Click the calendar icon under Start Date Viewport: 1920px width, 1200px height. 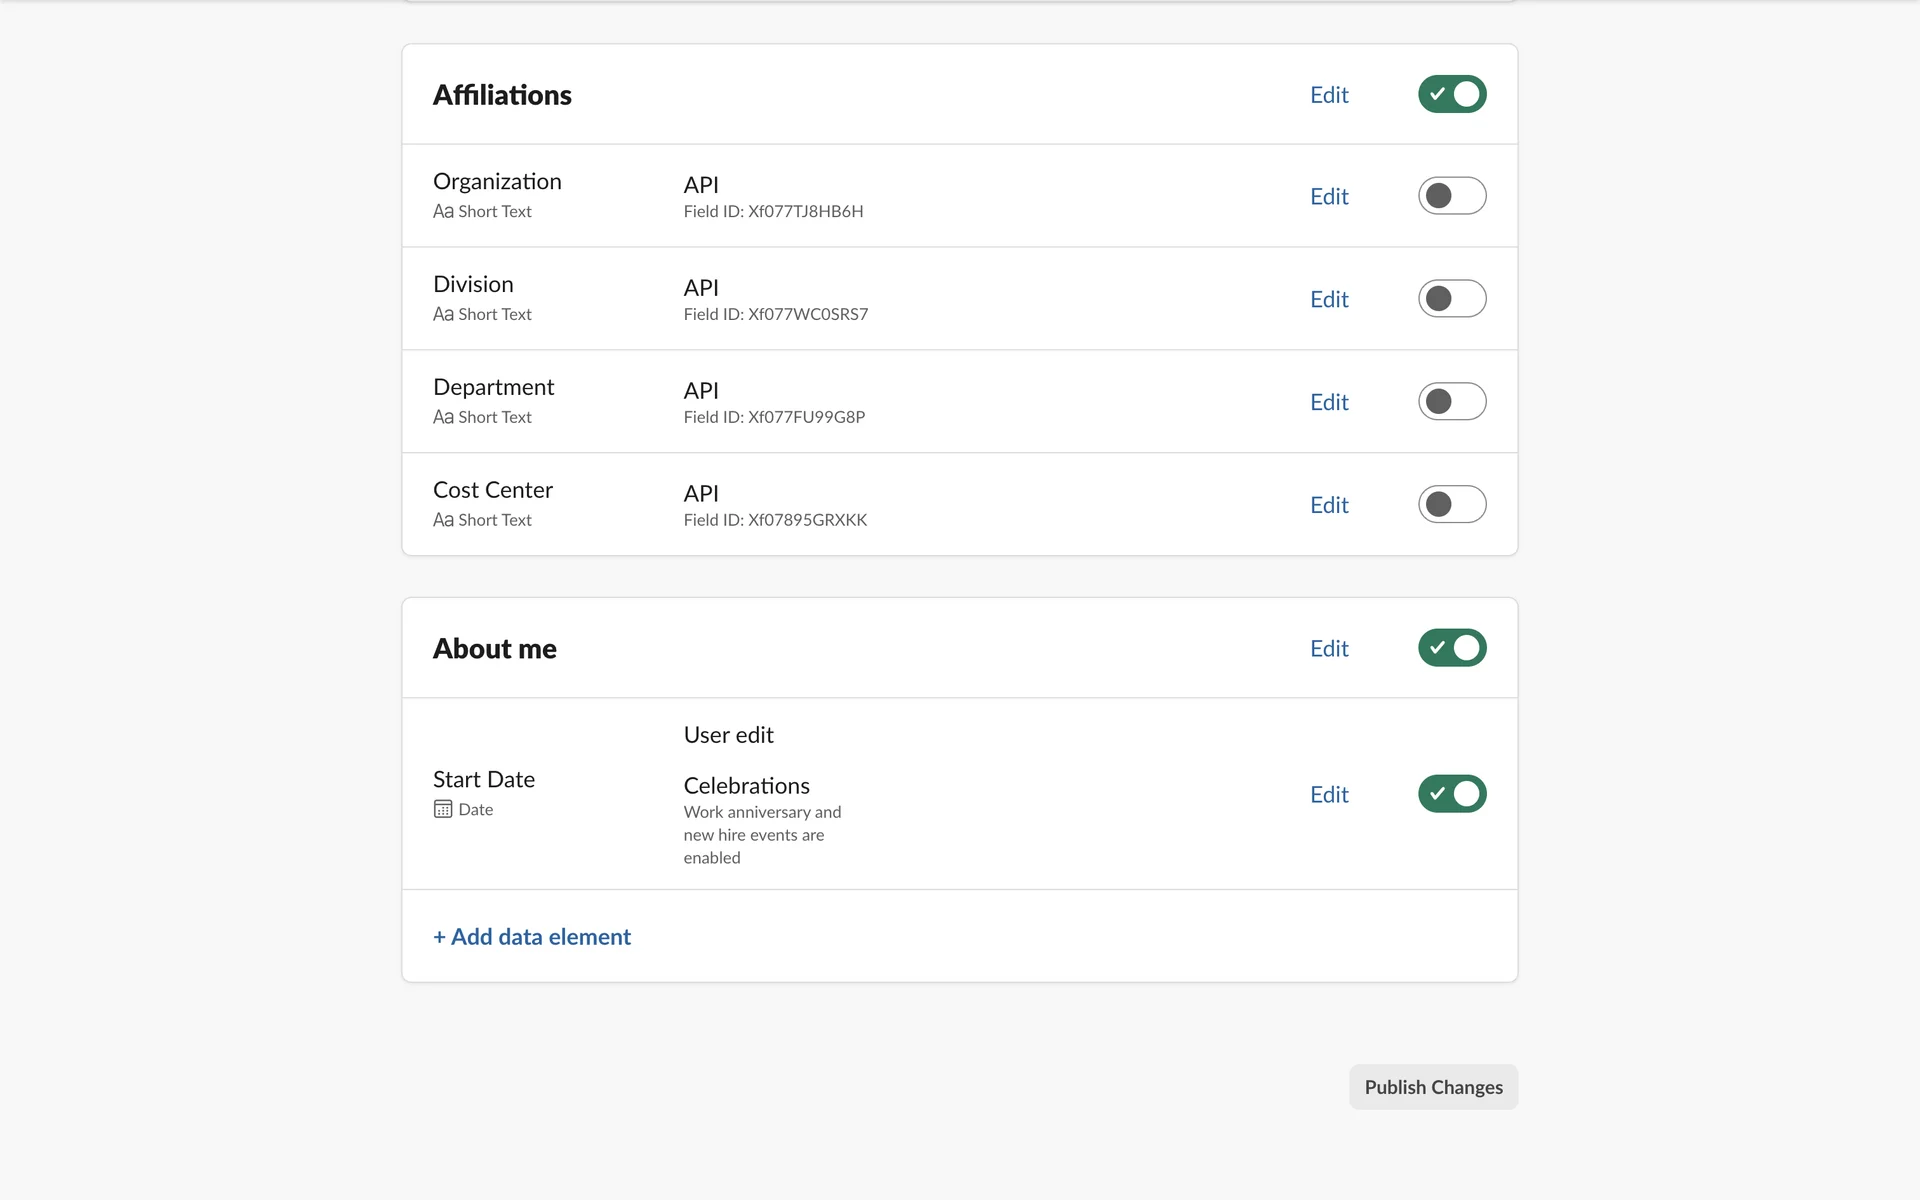pyautogui.click(x=443, y=809)
